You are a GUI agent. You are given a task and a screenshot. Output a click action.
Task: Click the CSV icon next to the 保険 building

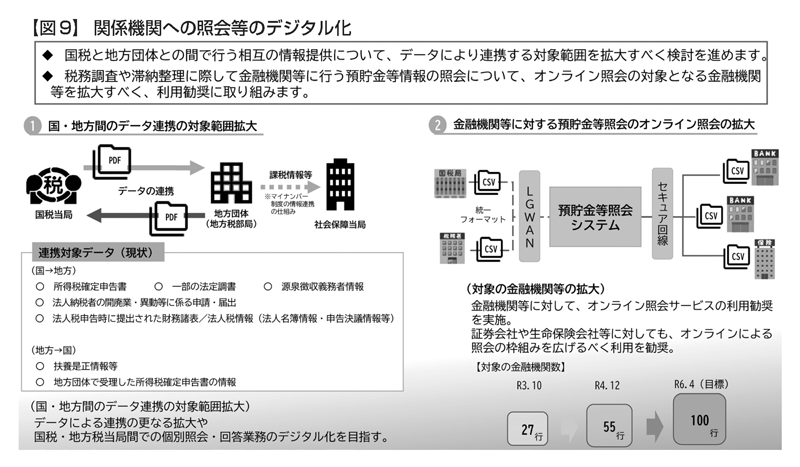tap(736, 257)
